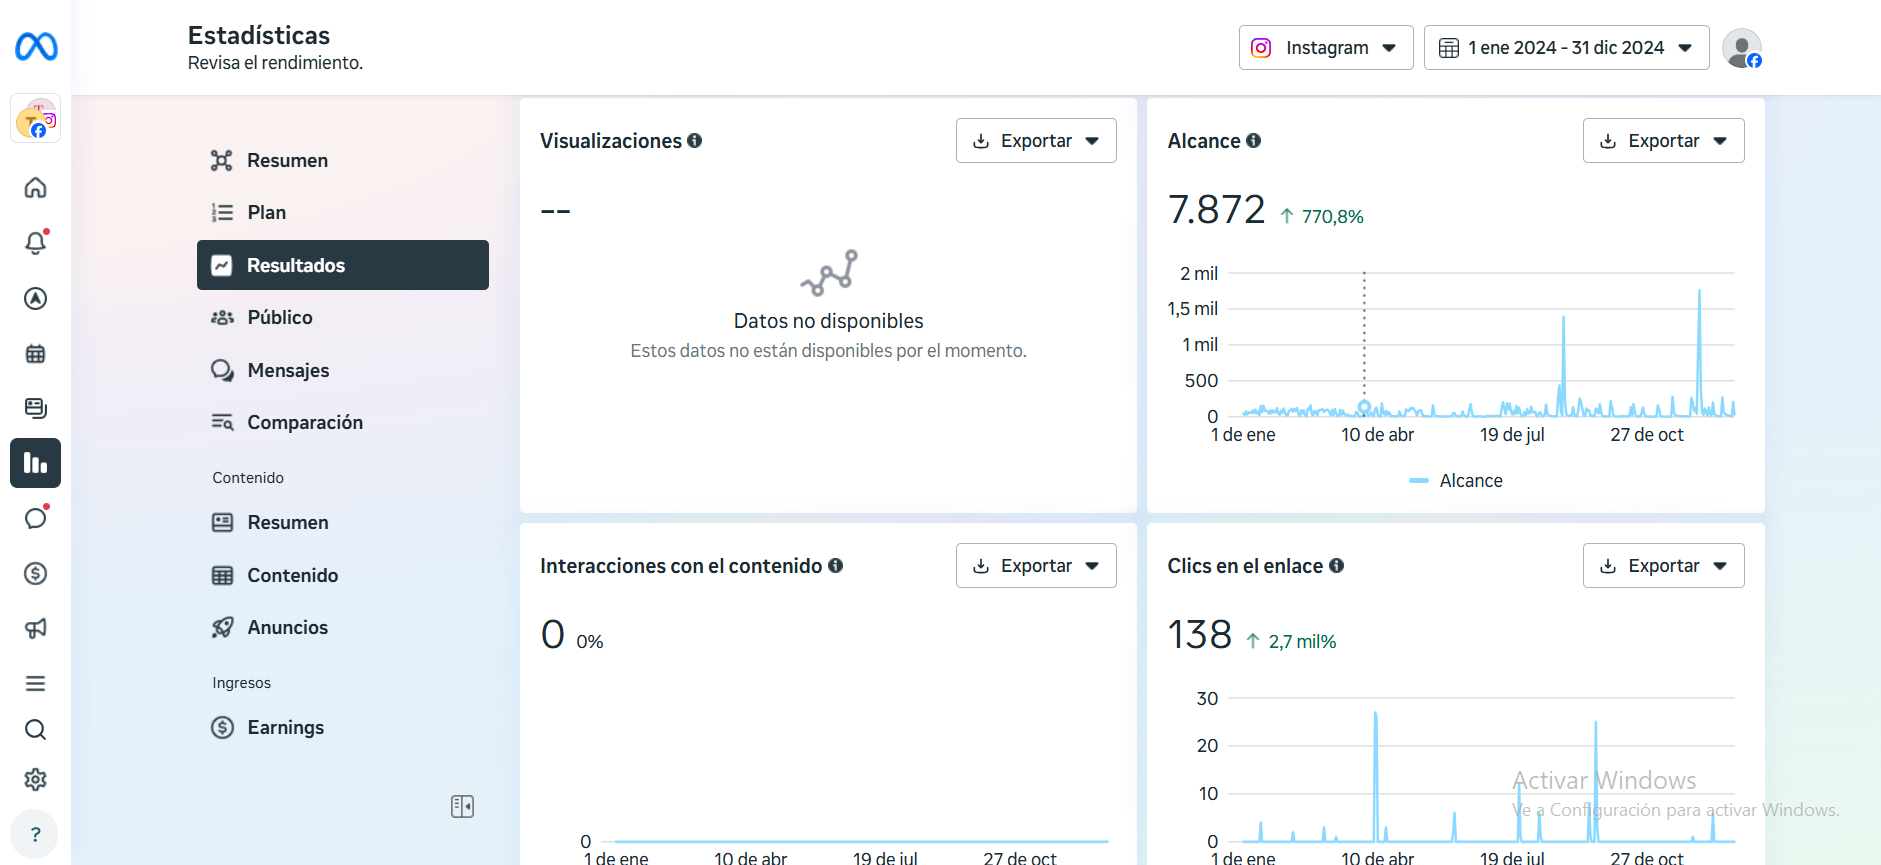The image size is (1881, 865).
Task: Select Público in the side menu
Action: (x=280, y=317)
